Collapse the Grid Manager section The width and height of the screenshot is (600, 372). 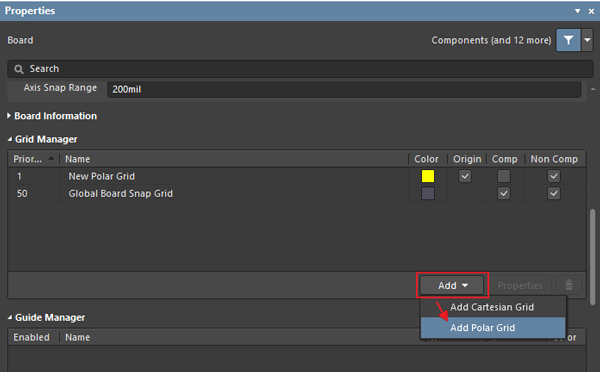10,140
